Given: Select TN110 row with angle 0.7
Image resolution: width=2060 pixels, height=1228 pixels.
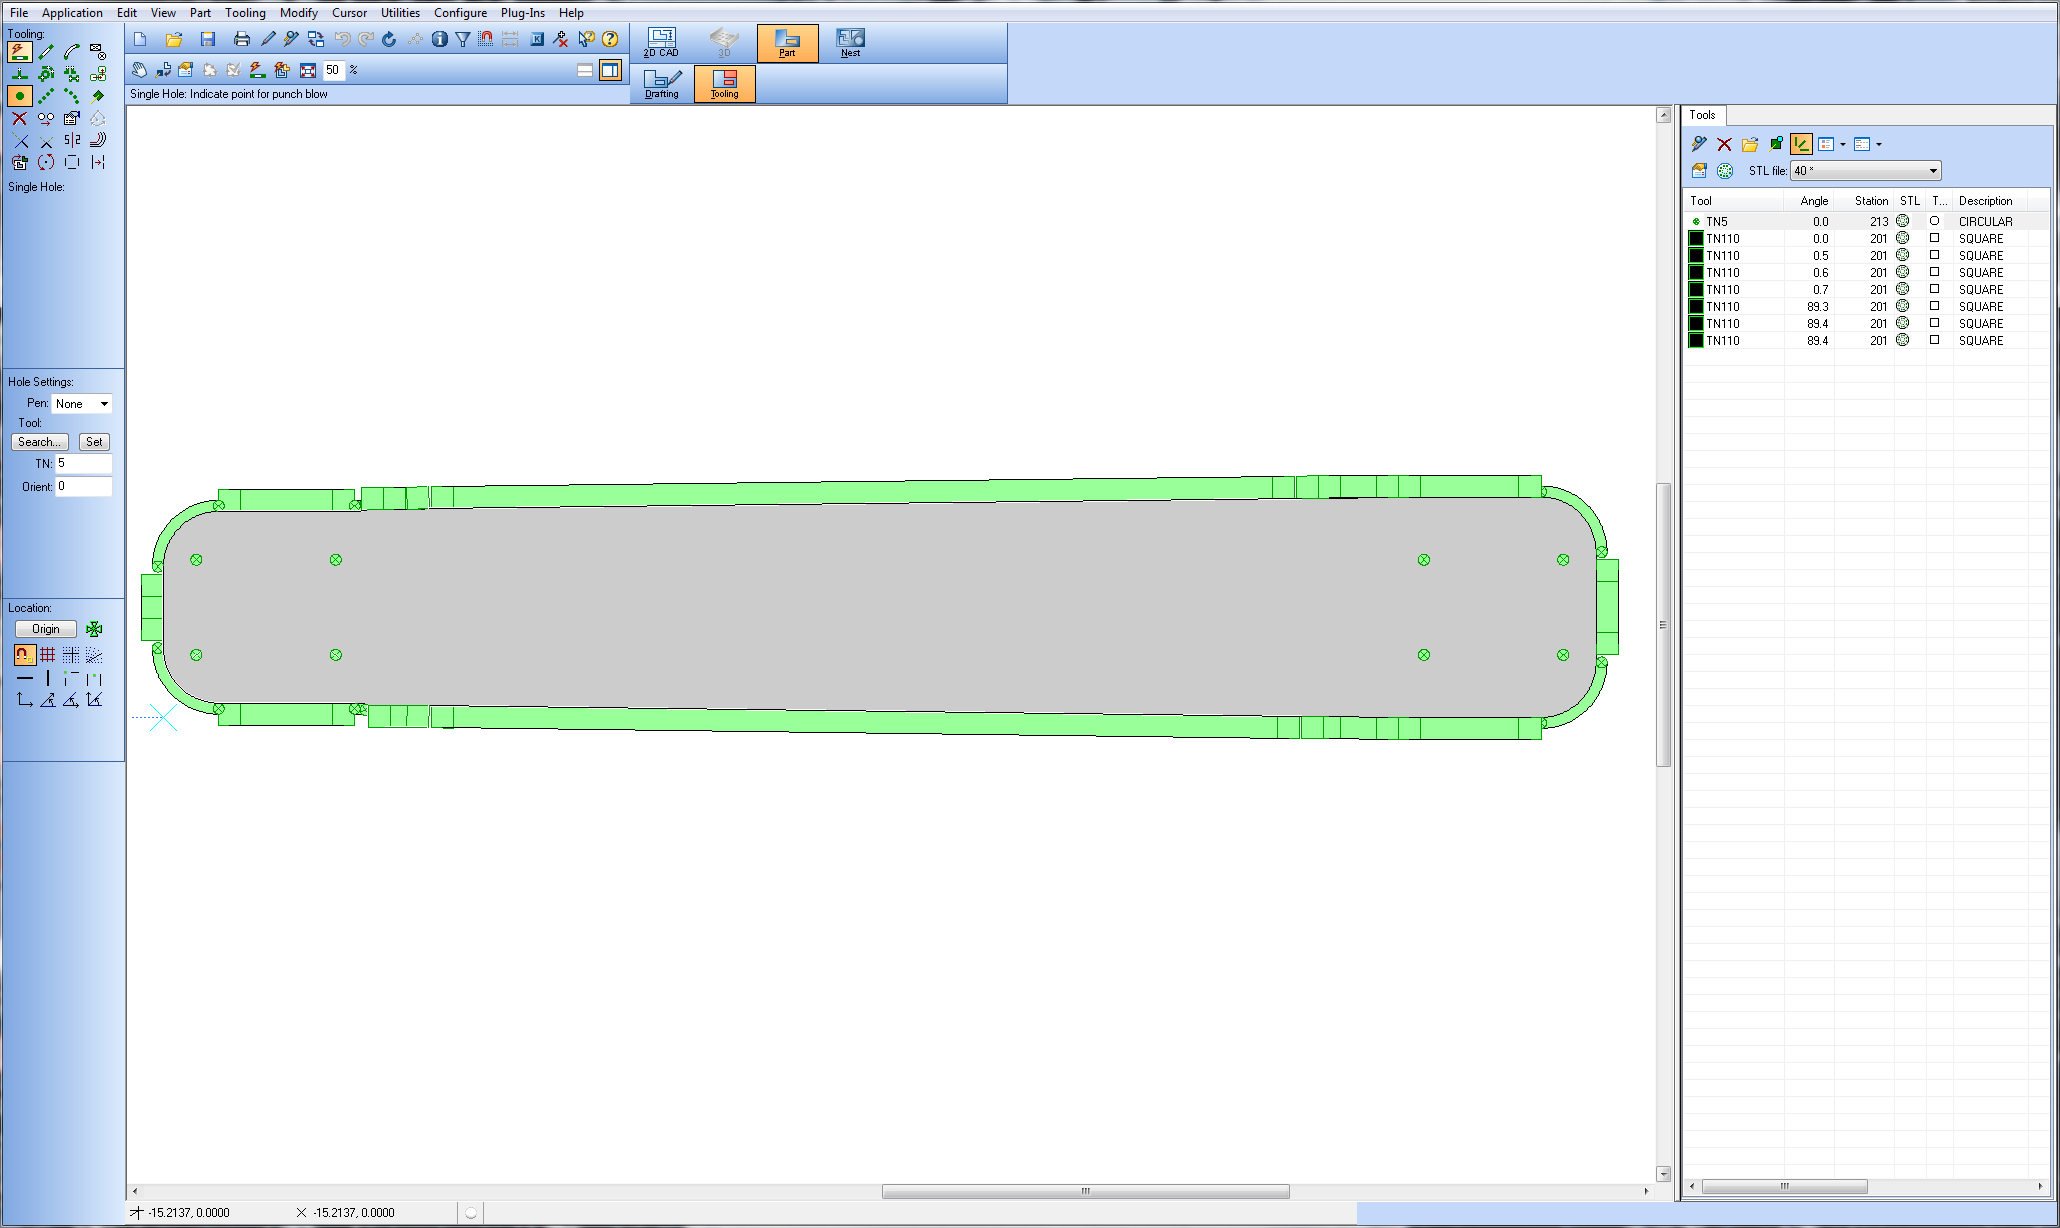Looking at the screenshot, I should pos(1866,289).
